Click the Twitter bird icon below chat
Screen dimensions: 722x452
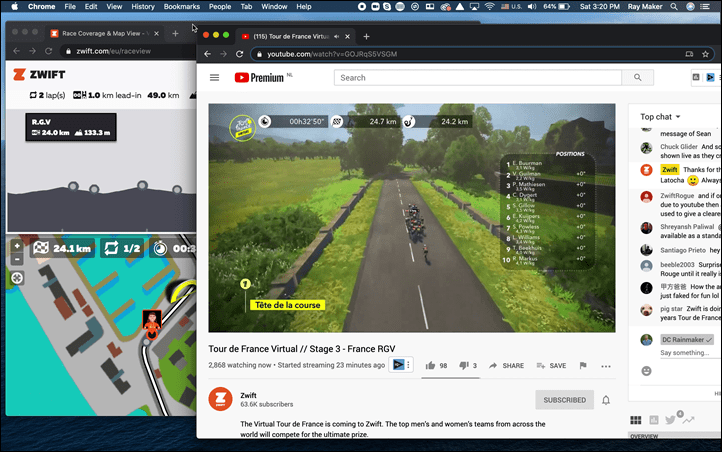(x=670, y=420)
